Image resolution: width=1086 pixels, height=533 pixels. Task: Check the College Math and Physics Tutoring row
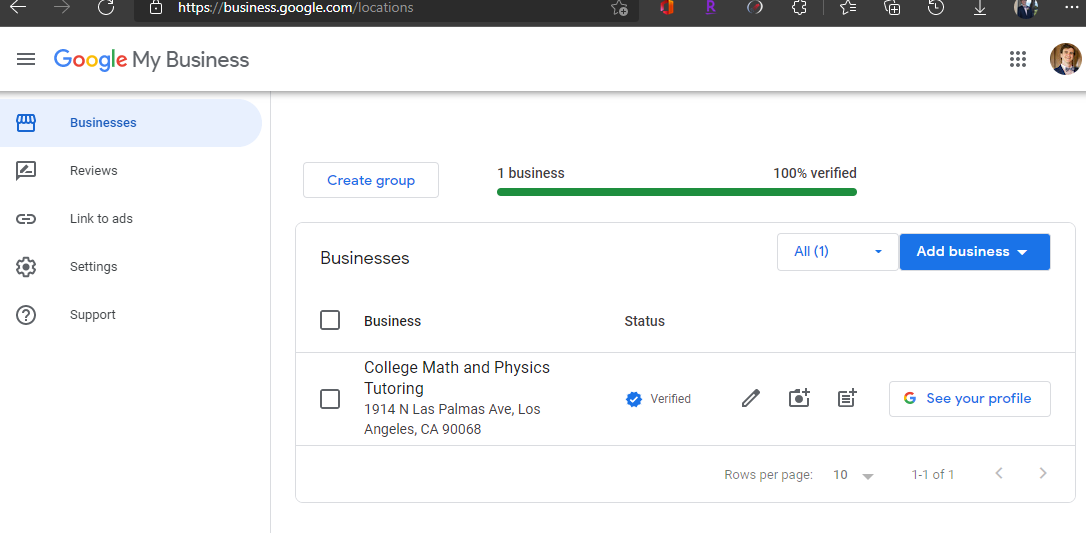point(330,399)
